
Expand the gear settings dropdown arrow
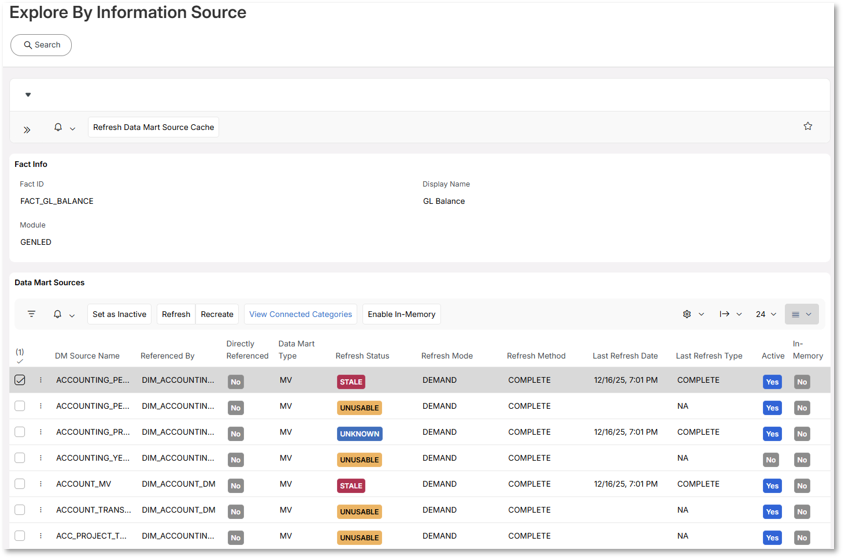coord(701,314)
